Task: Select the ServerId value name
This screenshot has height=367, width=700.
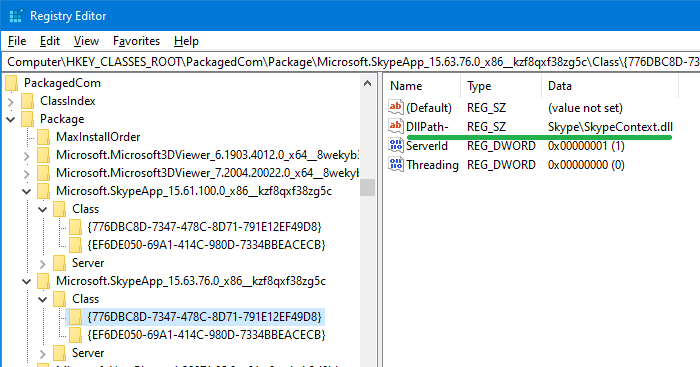Action: (x=427, y=146)
